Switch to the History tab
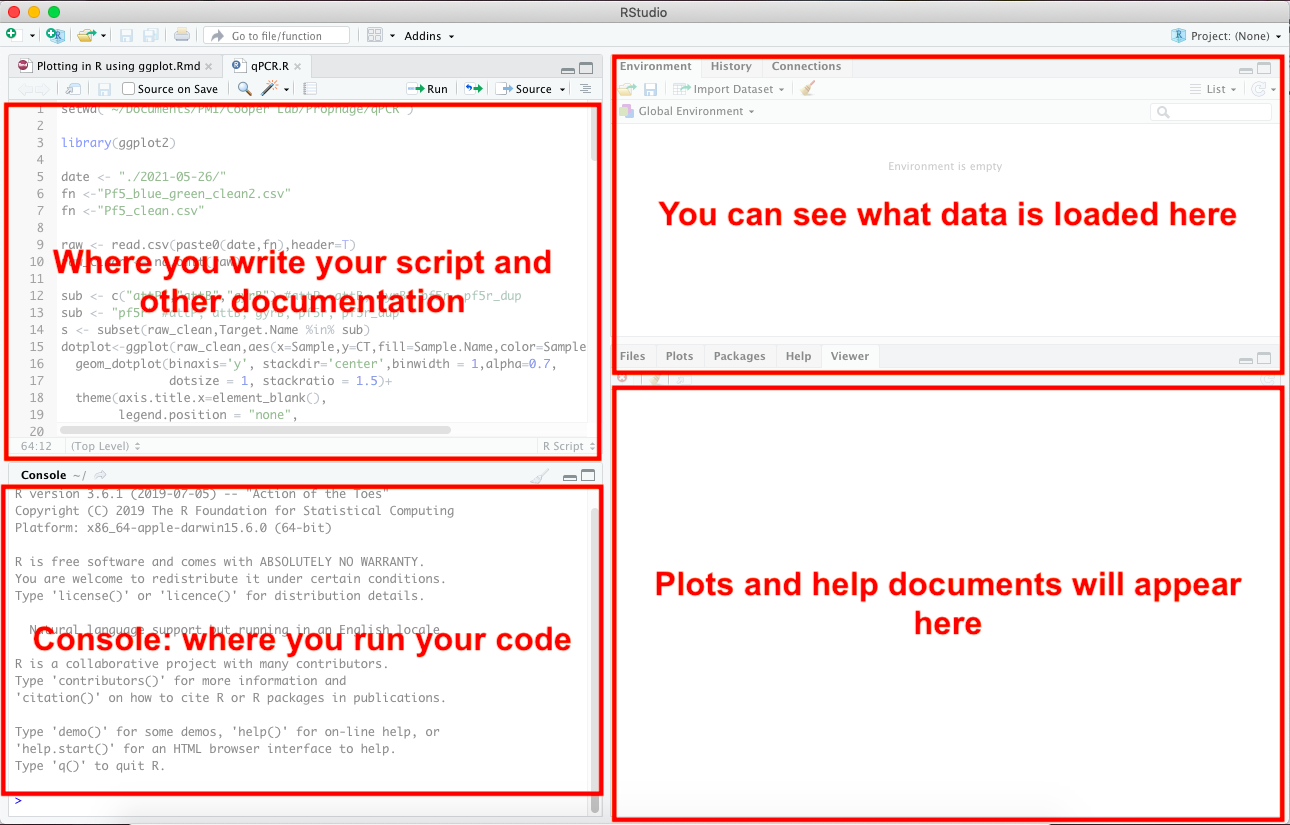1290x825 pixels. tap(731, 66)
